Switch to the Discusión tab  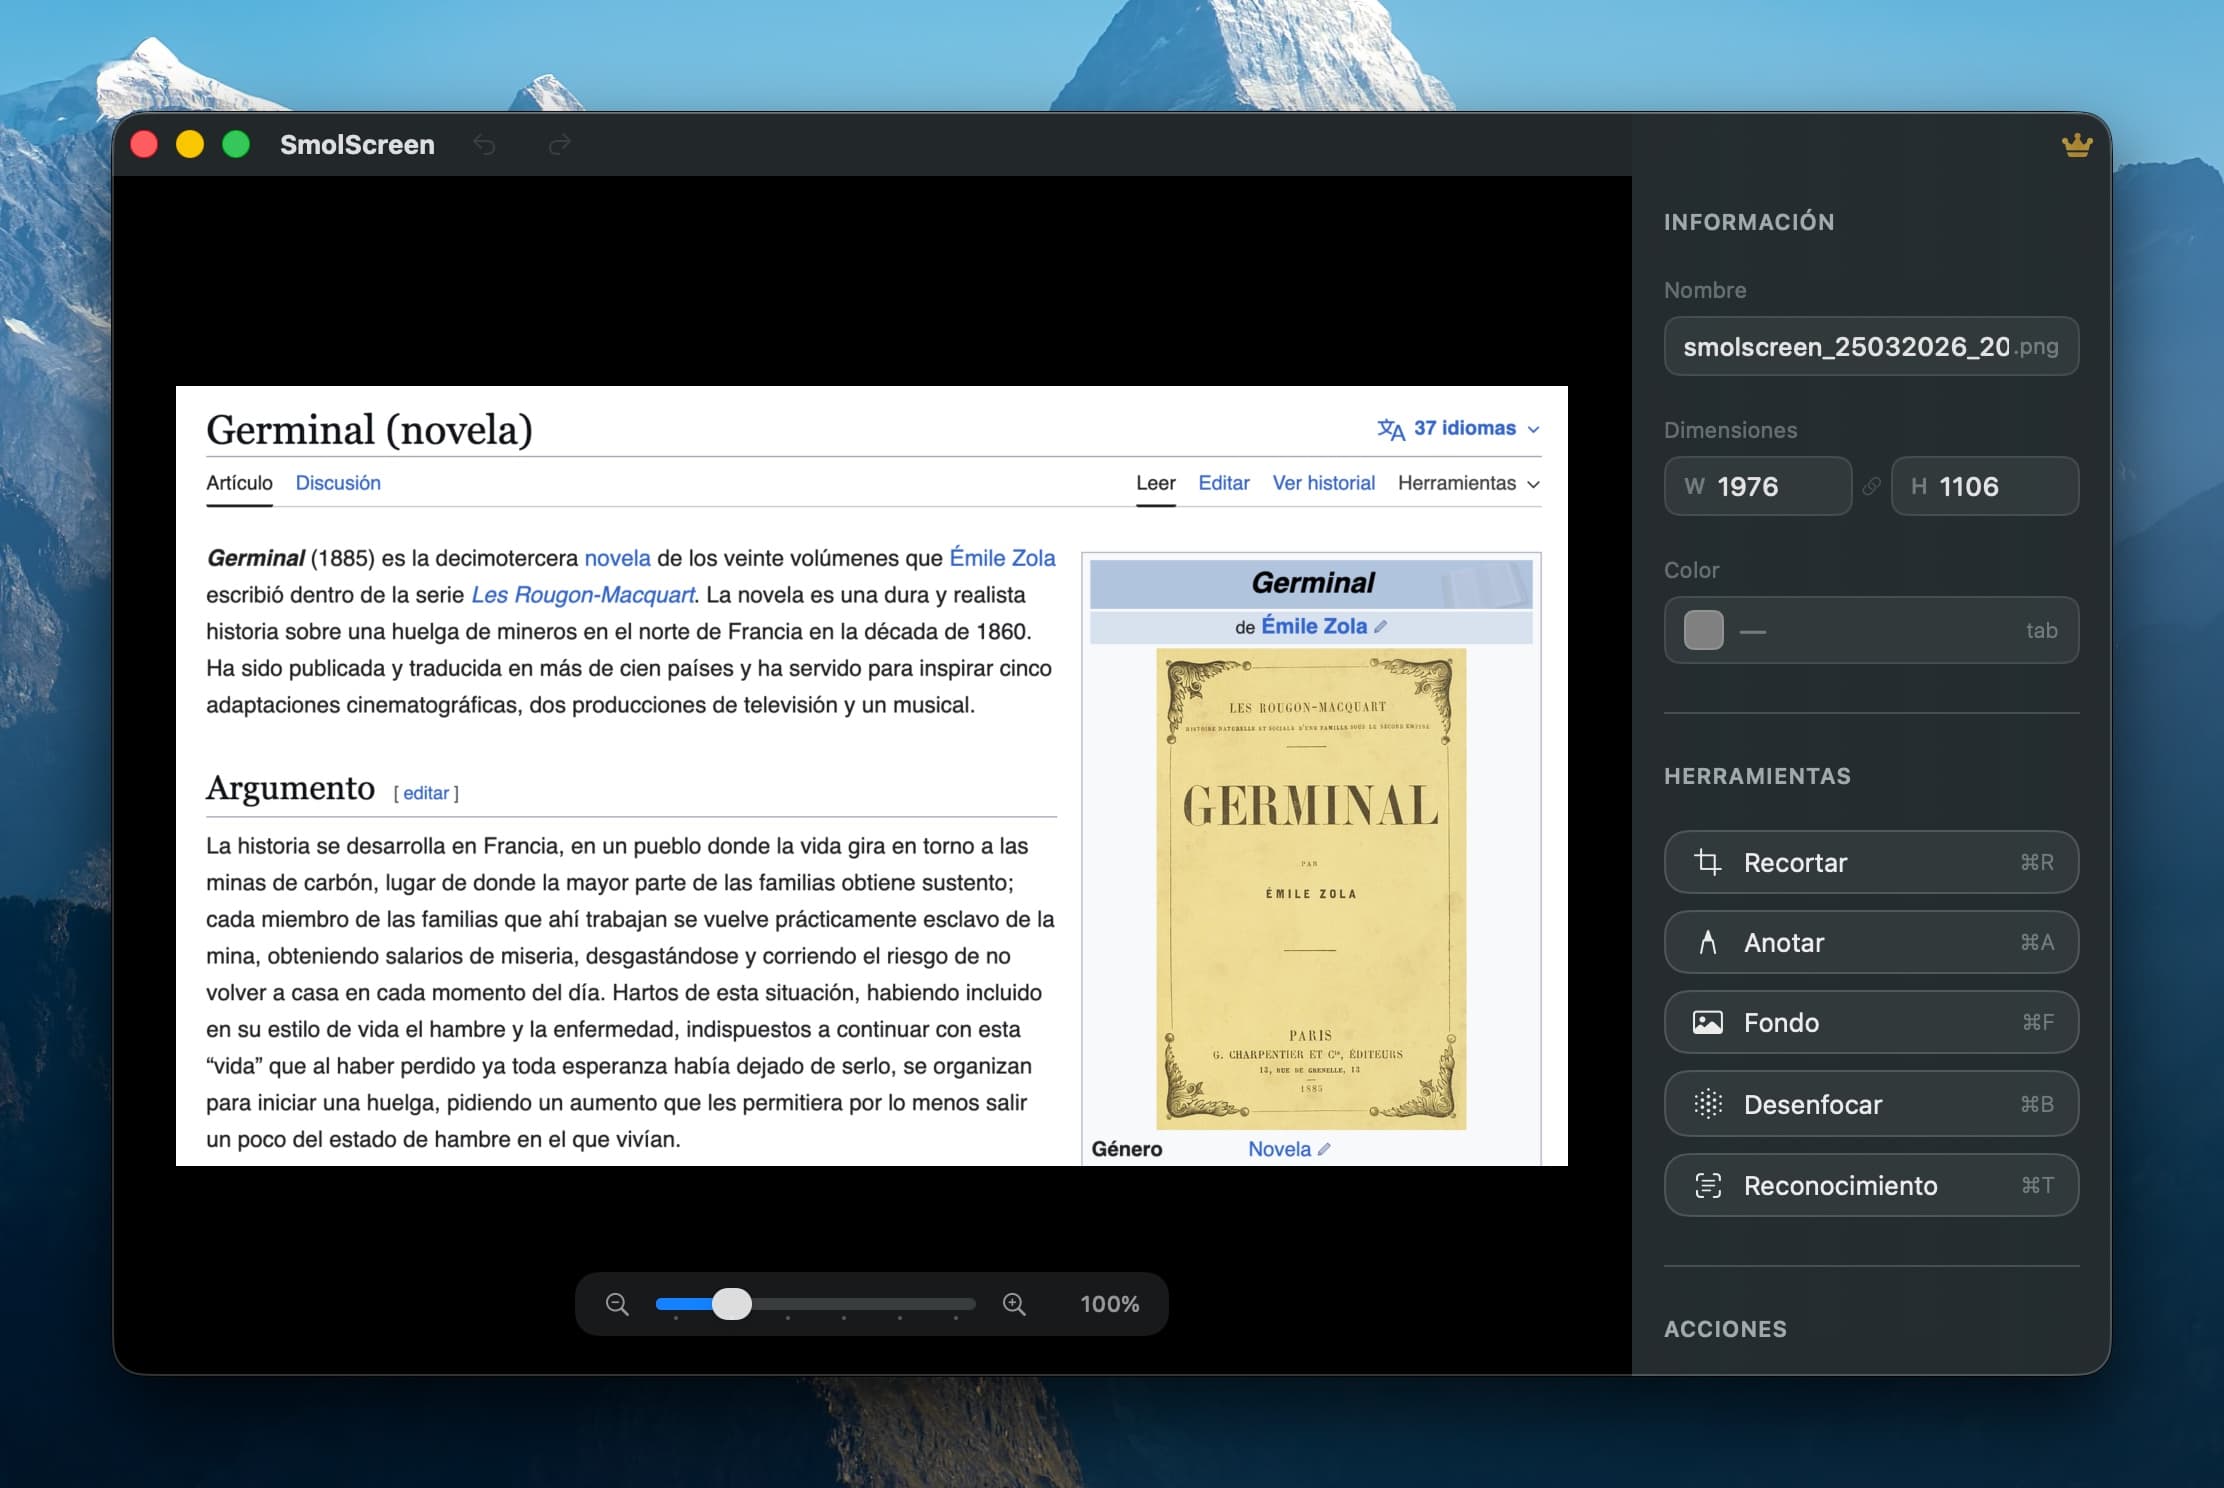[338, 483]
